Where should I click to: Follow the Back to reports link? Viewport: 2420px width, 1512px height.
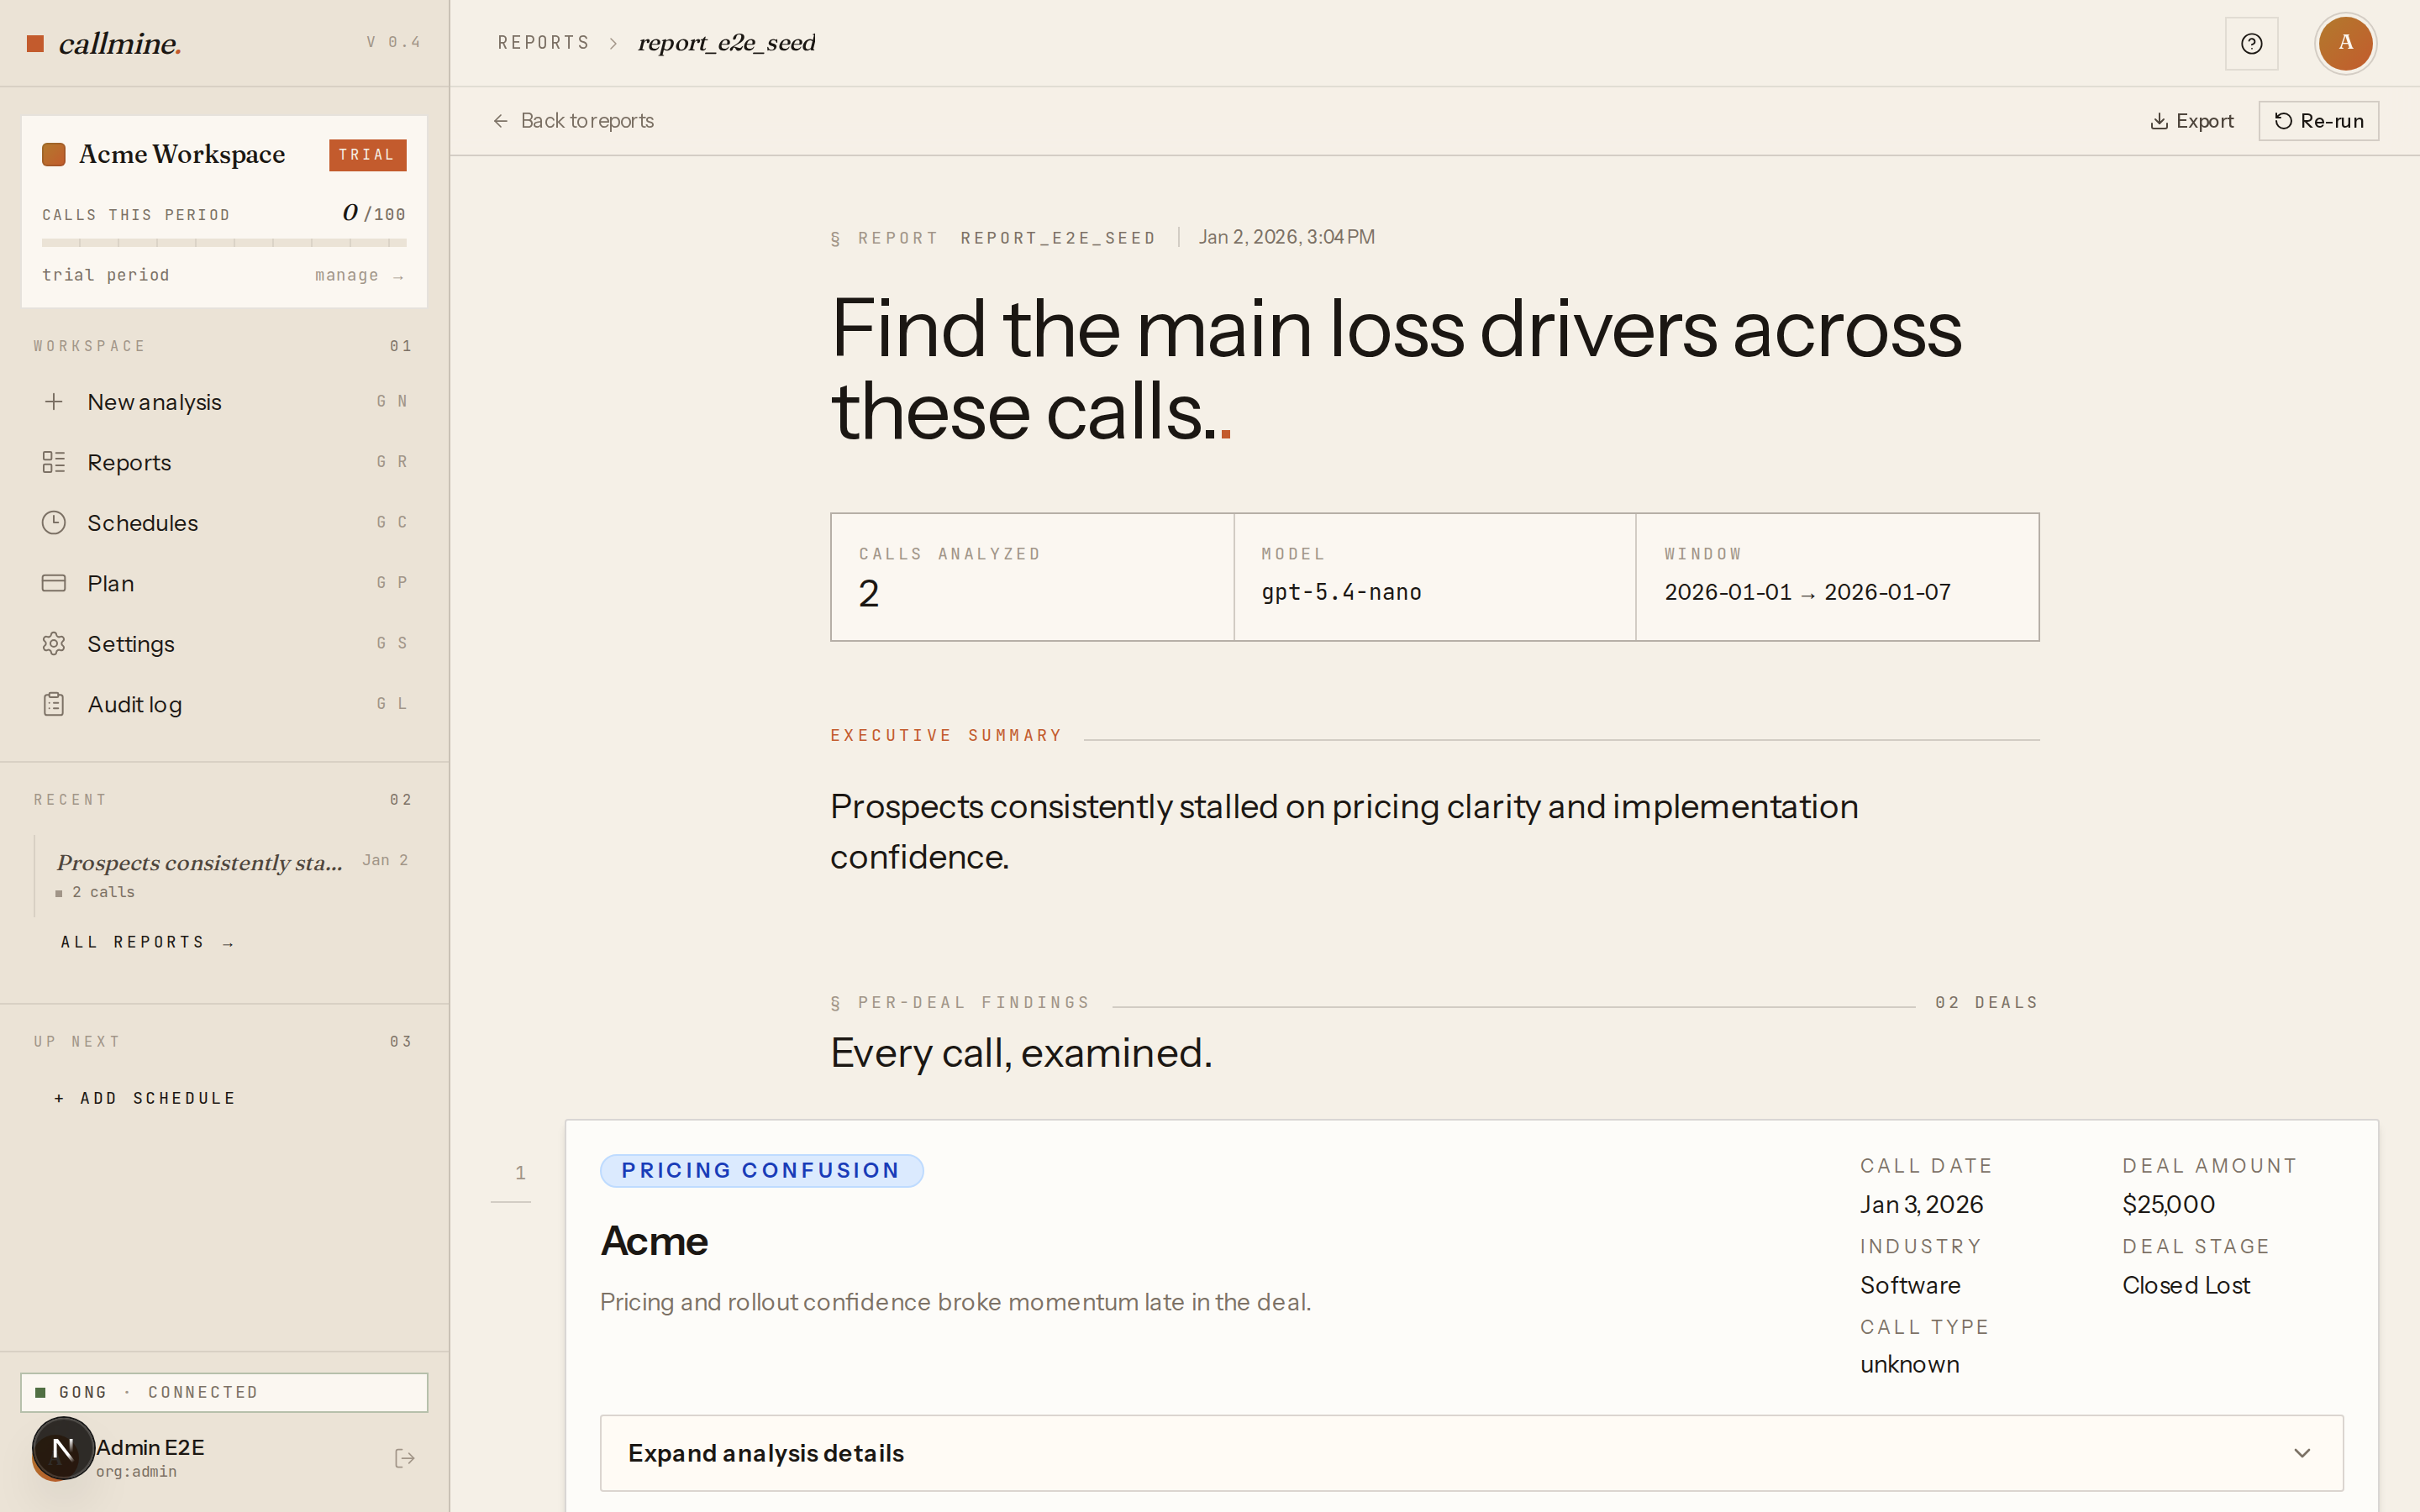(573, 121)
